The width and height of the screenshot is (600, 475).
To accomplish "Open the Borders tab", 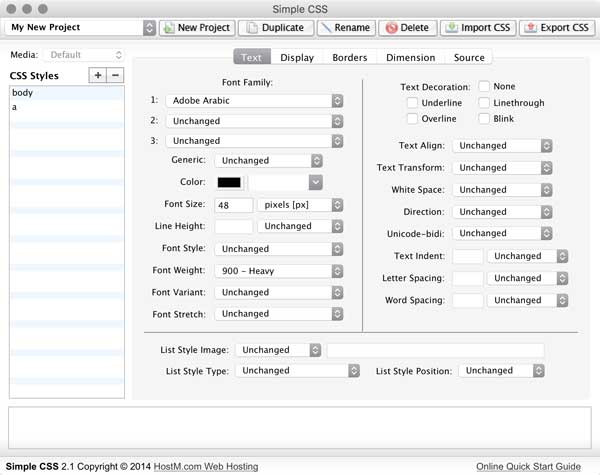I will 350,57.
